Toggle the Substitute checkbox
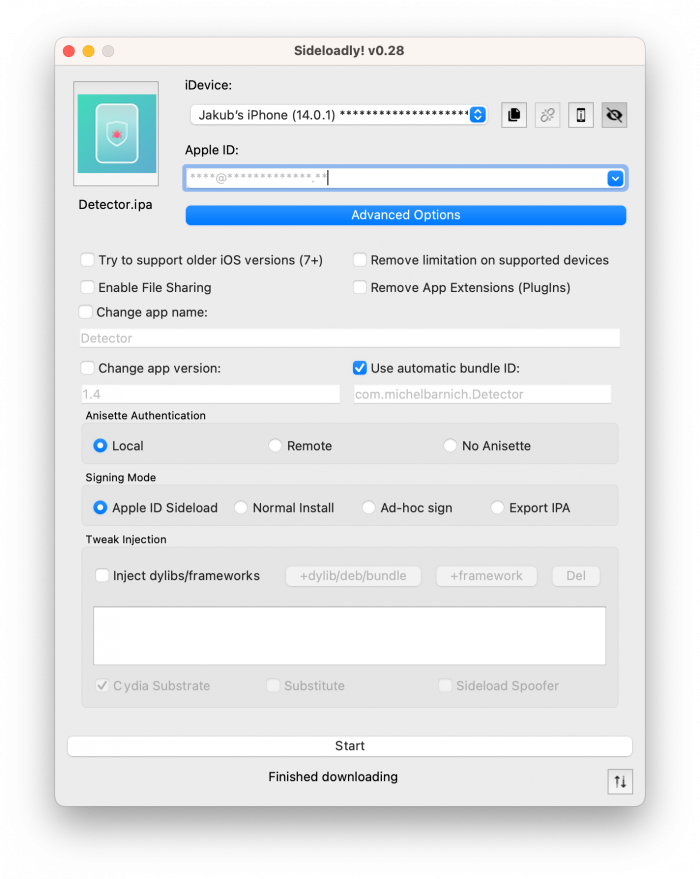The width and height of the screenshot is (700, 879). click(x=273, y=686)
